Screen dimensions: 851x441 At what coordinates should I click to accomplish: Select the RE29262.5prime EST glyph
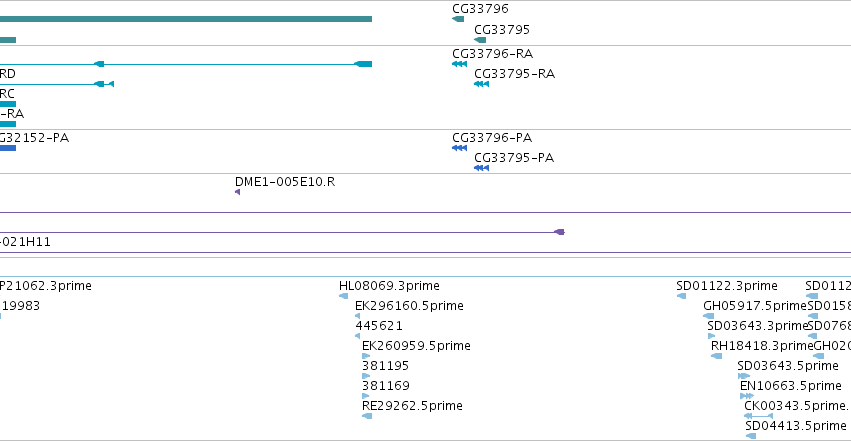pos(367,416)
